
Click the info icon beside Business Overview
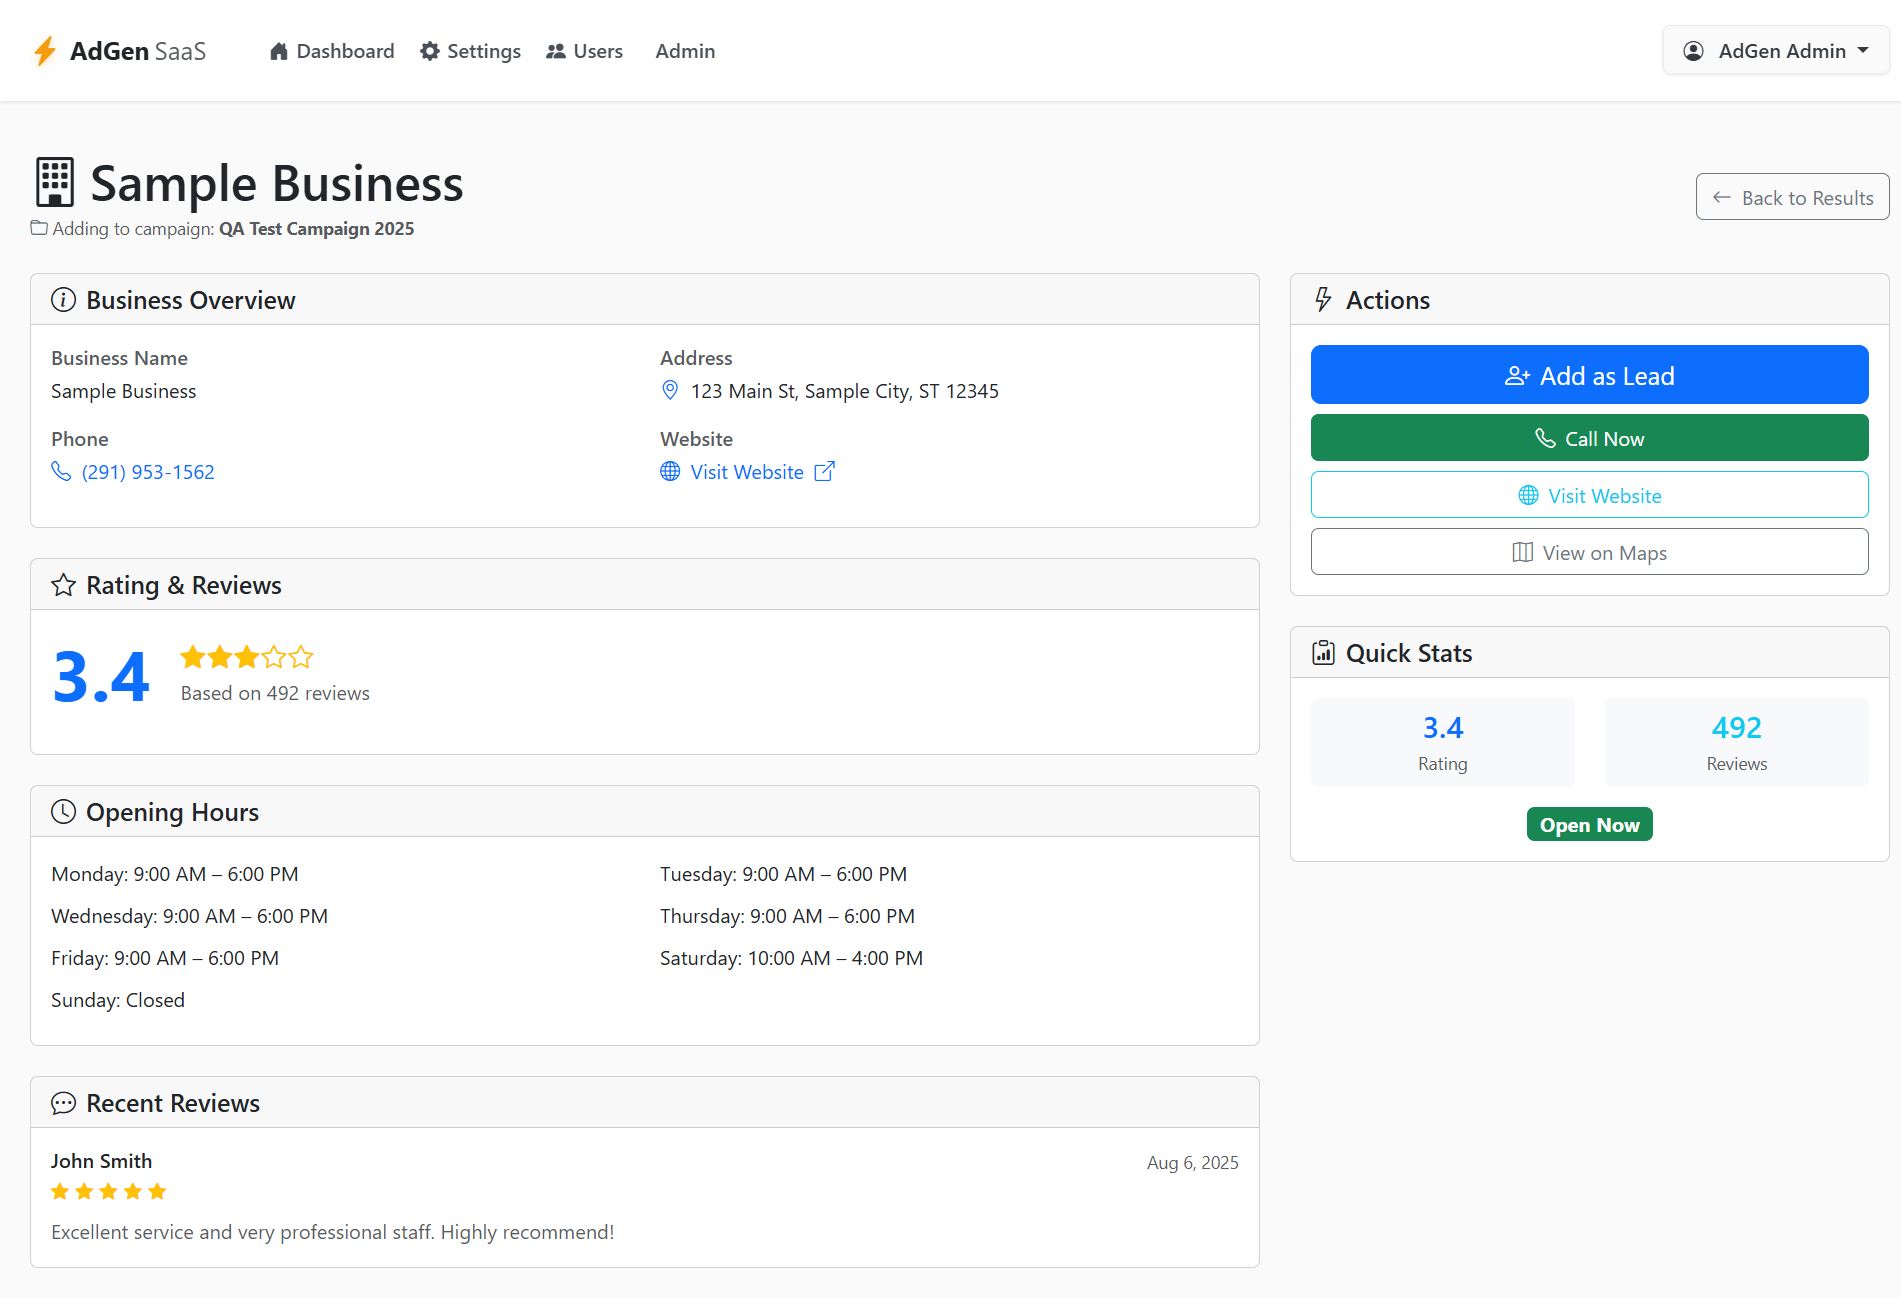coord(63,300)
